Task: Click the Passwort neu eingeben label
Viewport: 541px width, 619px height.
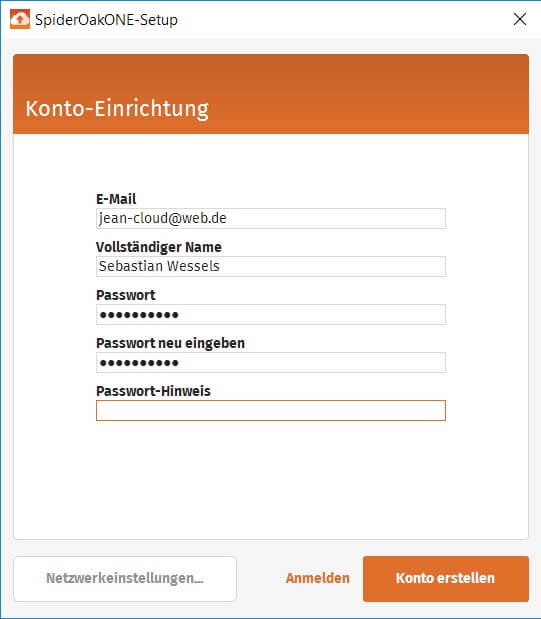Action: [x=170, y=343]
